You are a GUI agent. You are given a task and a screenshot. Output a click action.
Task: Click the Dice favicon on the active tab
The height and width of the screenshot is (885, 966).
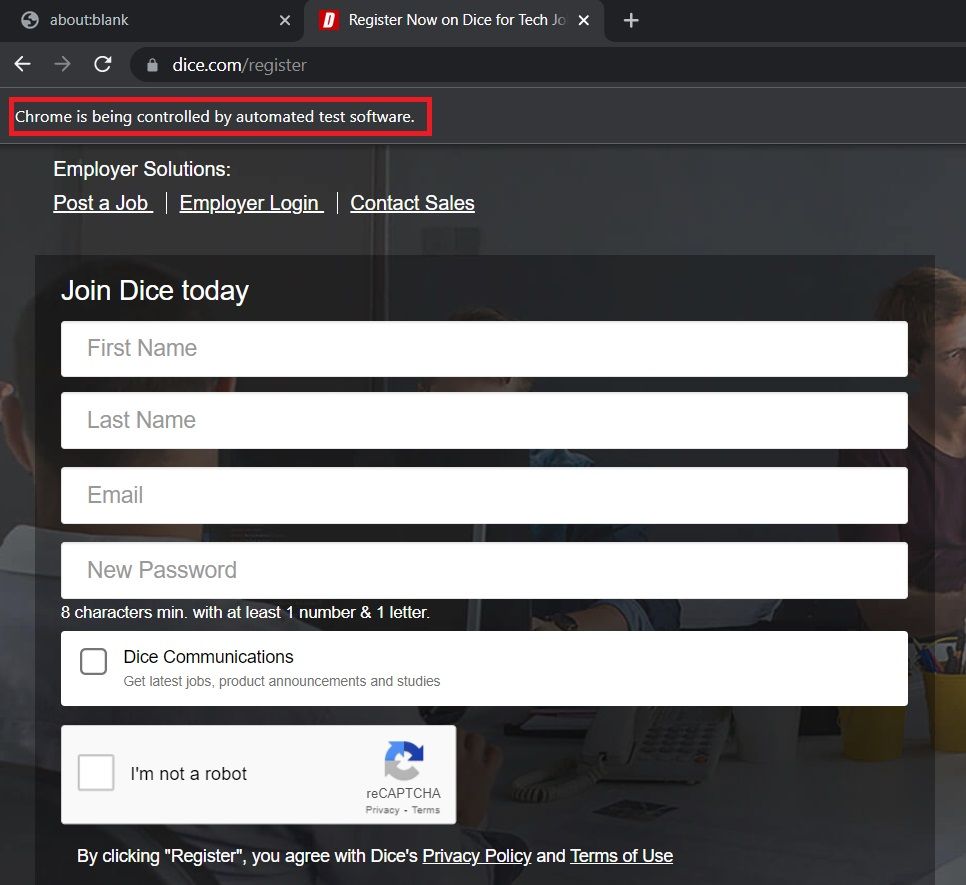[329, 20]
